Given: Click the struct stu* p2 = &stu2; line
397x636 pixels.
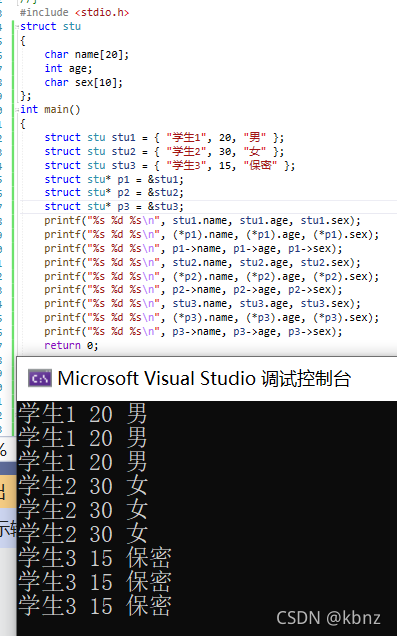Looking at the screenshot, I should coord(114,193).
